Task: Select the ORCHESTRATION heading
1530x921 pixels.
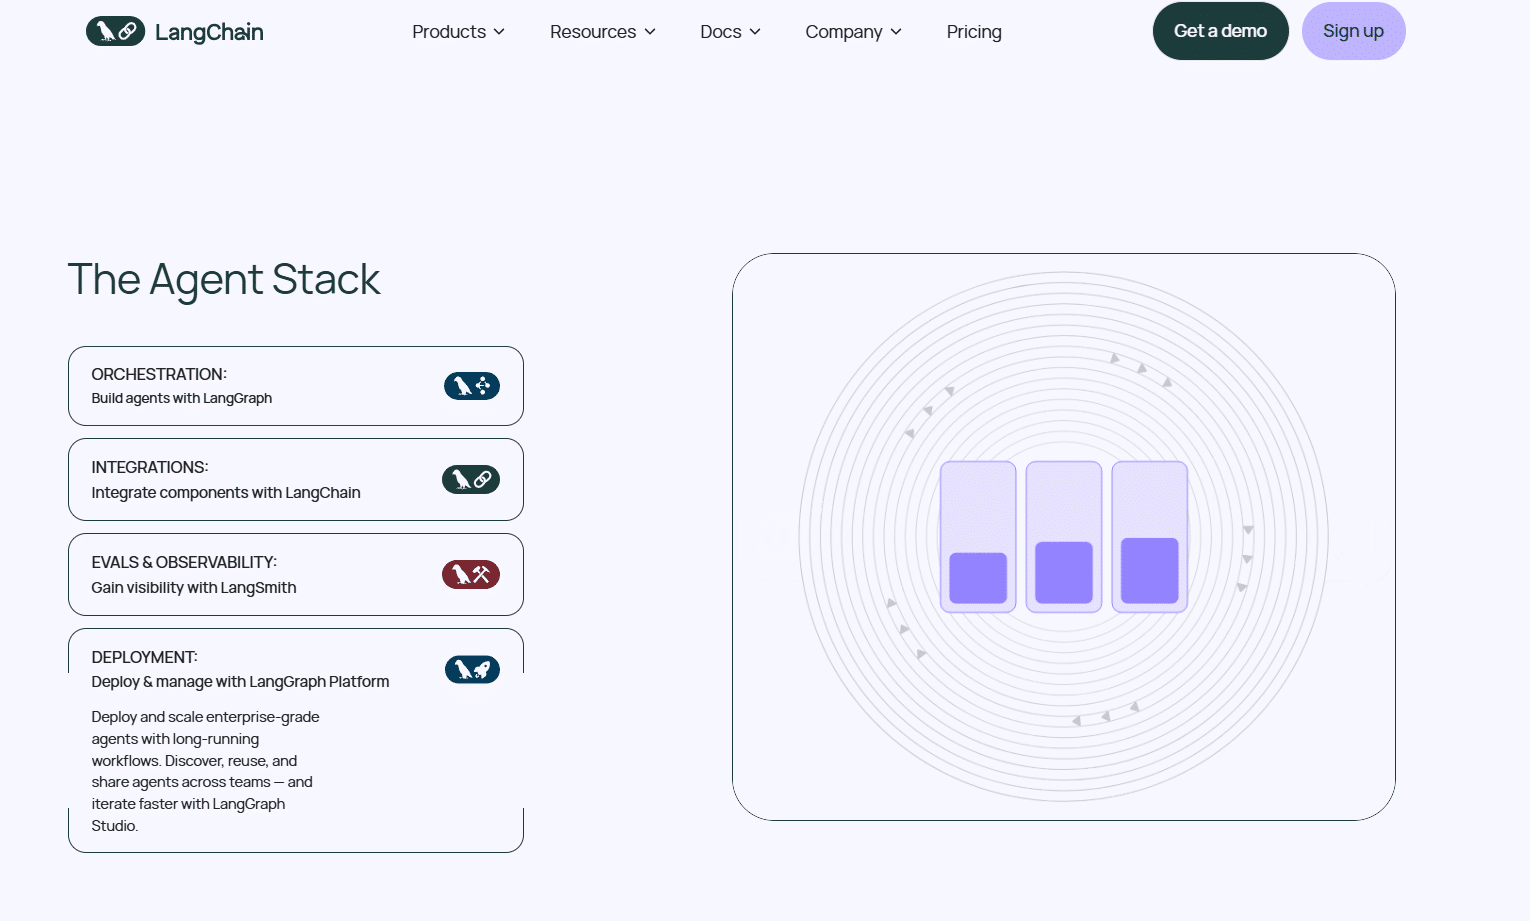Action: pos(159,374)
